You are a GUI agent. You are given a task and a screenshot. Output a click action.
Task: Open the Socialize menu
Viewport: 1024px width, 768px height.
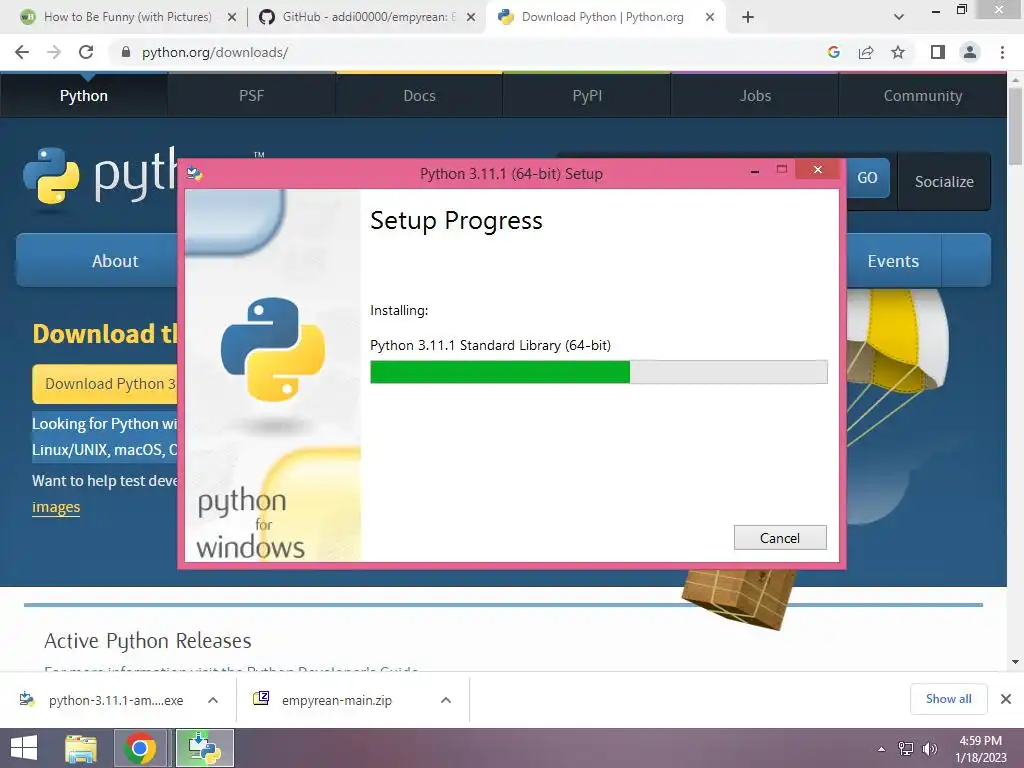point(944,182)
